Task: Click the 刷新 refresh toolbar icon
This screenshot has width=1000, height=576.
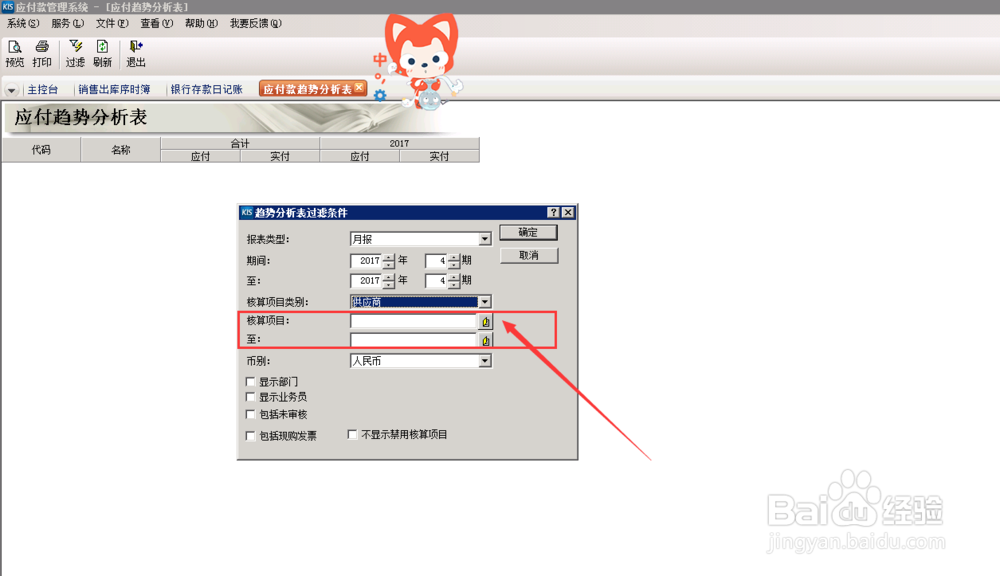Action: click(102, 52)
